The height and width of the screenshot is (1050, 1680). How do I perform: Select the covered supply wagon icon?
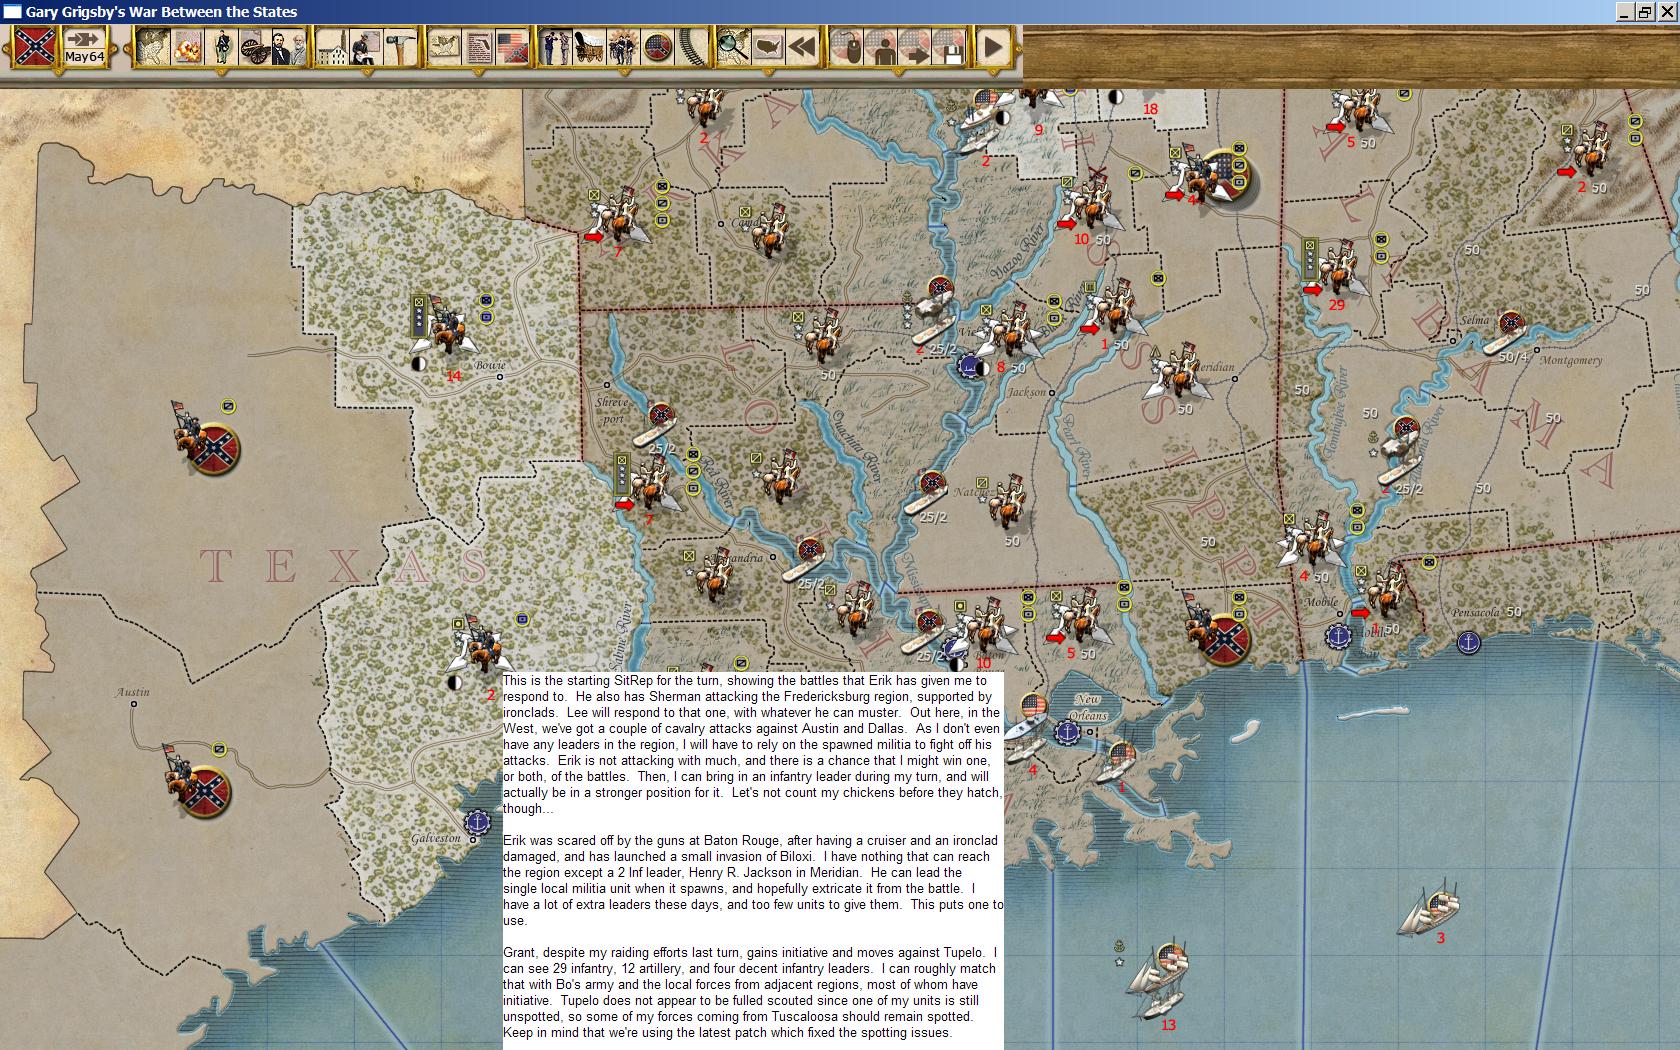[590, 47]
